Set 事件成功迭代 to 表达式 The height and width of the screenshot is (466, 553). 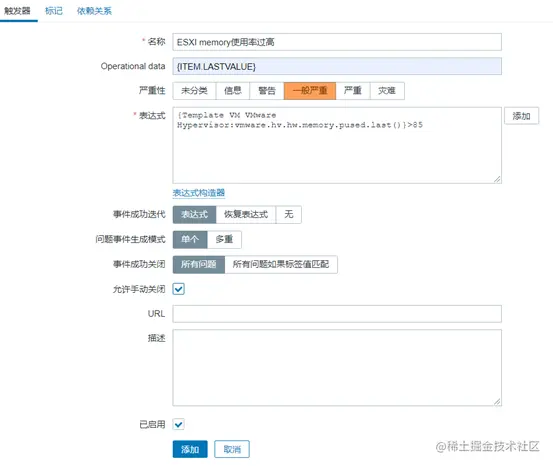[194, 214]
